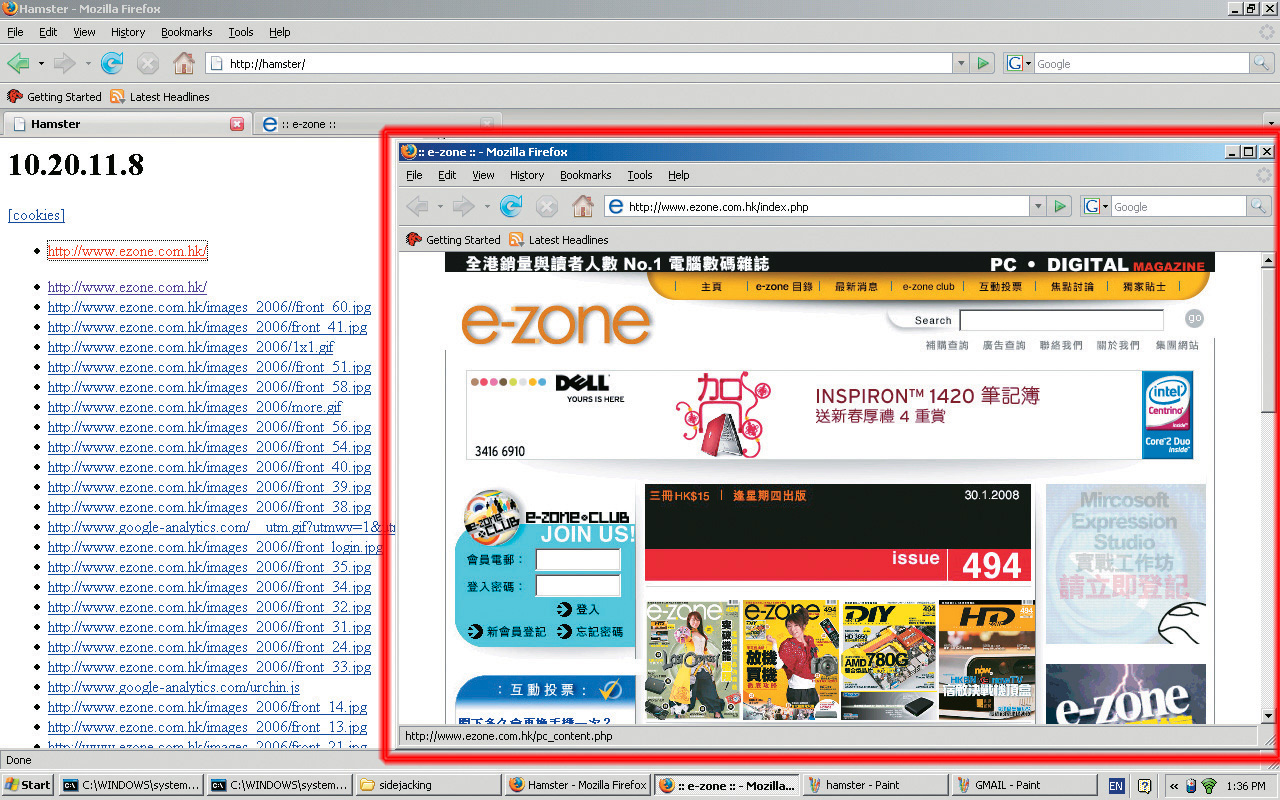
Task: Open the 1x1.gif image link
Action: point(191,347)
